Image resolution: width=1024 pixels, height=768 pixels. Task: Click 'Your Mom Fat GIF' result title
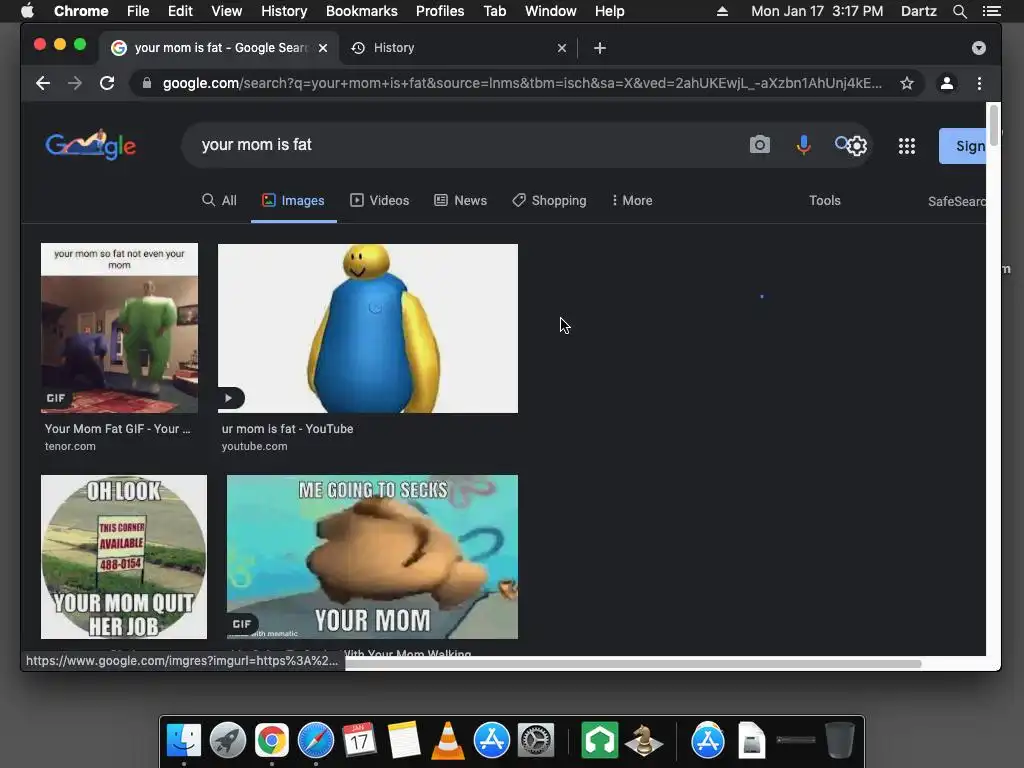coord(118,429)
